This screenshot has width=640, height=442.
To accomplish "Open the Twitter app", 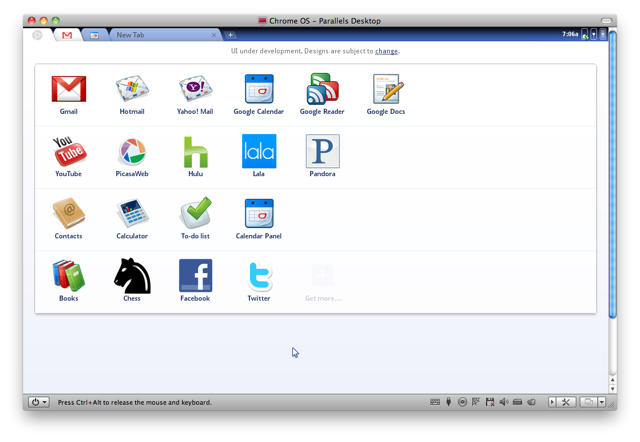I will [x=260, y=276].
